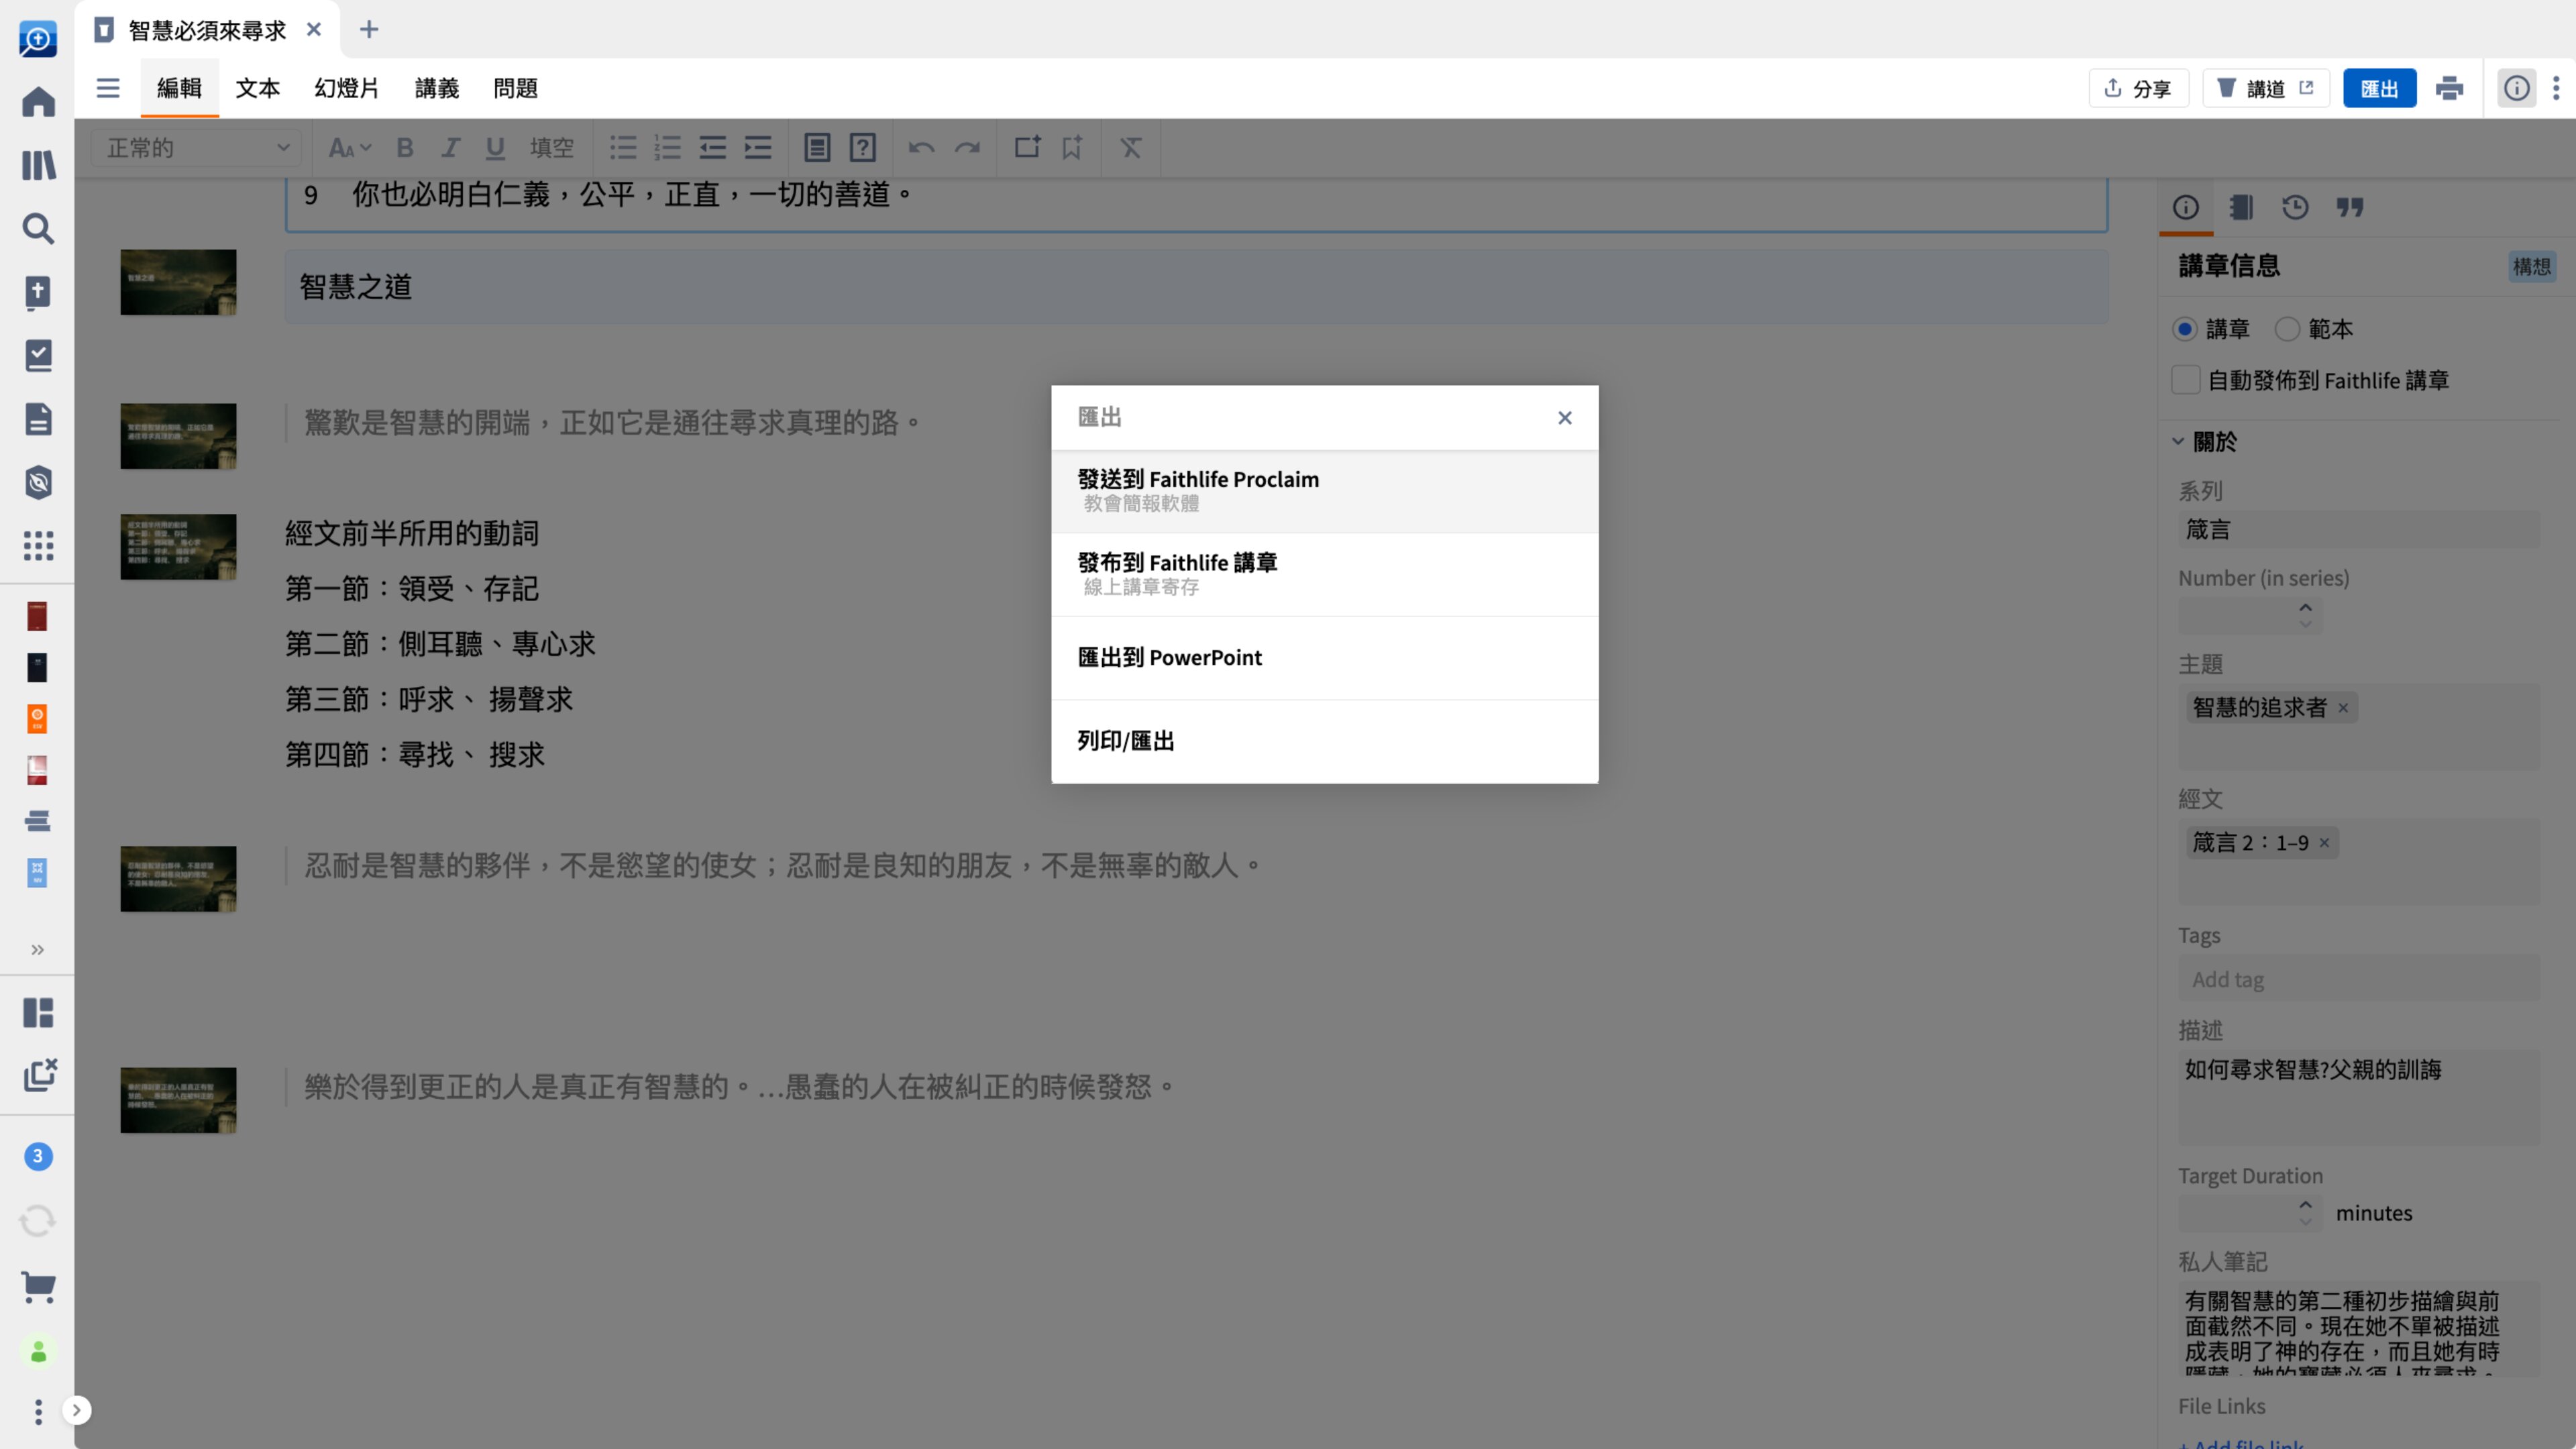Open the kebab menu in the header
The image size is (2576, 1449).
click(2556, 88)
